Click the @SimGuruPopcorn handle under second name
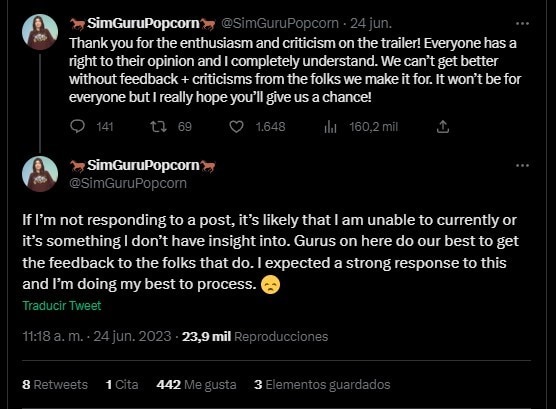 [128, 183]
